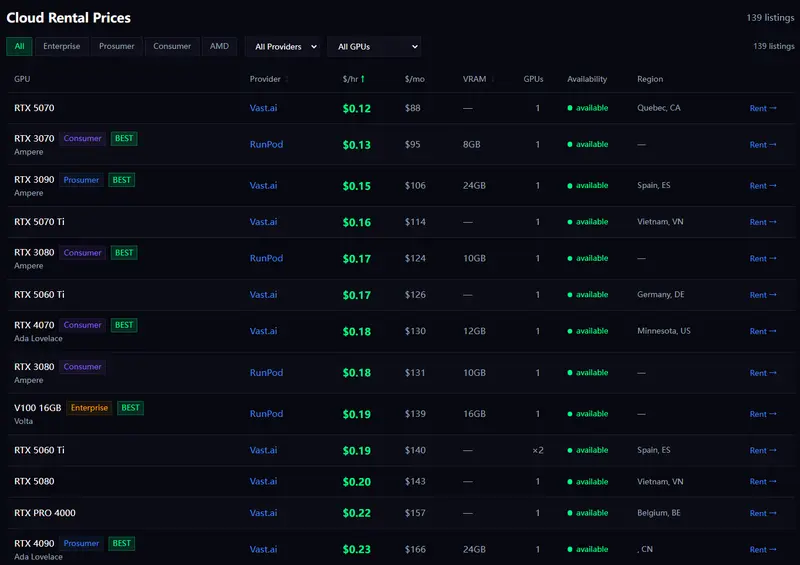Click the Belgium, BE region cell

tap(659, 512)
